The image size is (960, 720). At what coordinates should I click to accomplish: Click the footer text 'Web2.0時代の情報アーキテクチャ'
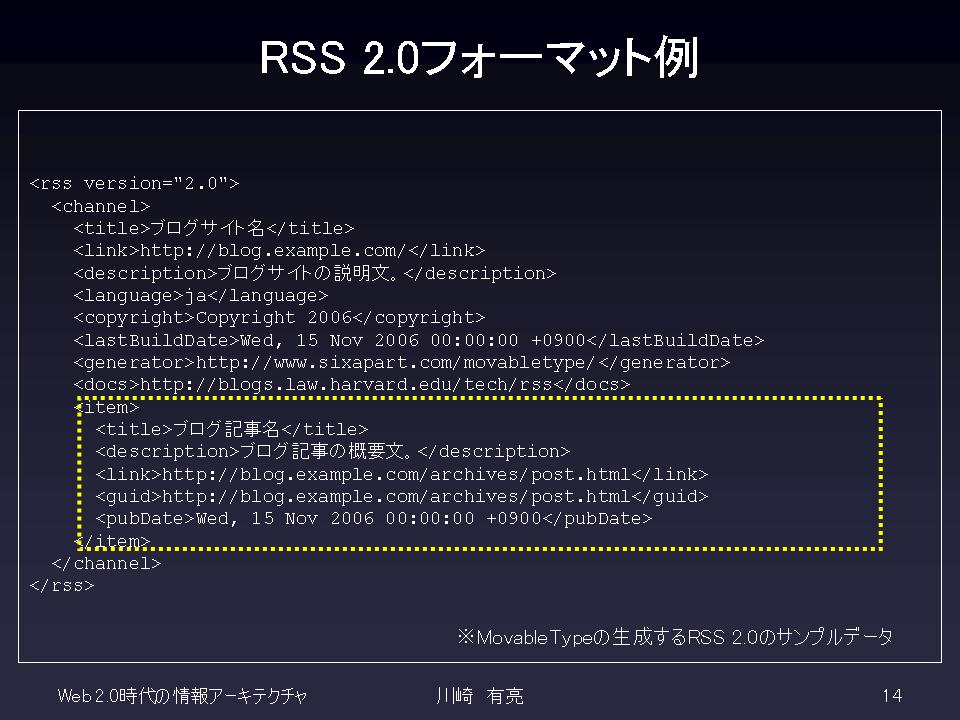click(x=182, y=696)
